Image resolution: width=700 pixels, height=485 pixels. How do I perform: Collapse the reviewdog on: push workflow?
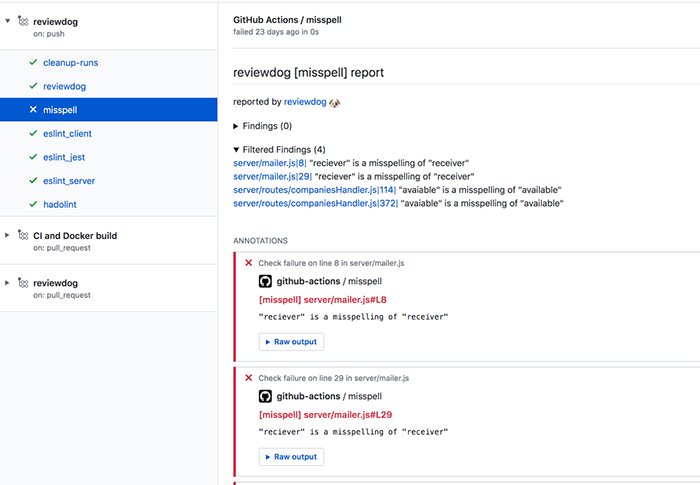tap(7, 21)
